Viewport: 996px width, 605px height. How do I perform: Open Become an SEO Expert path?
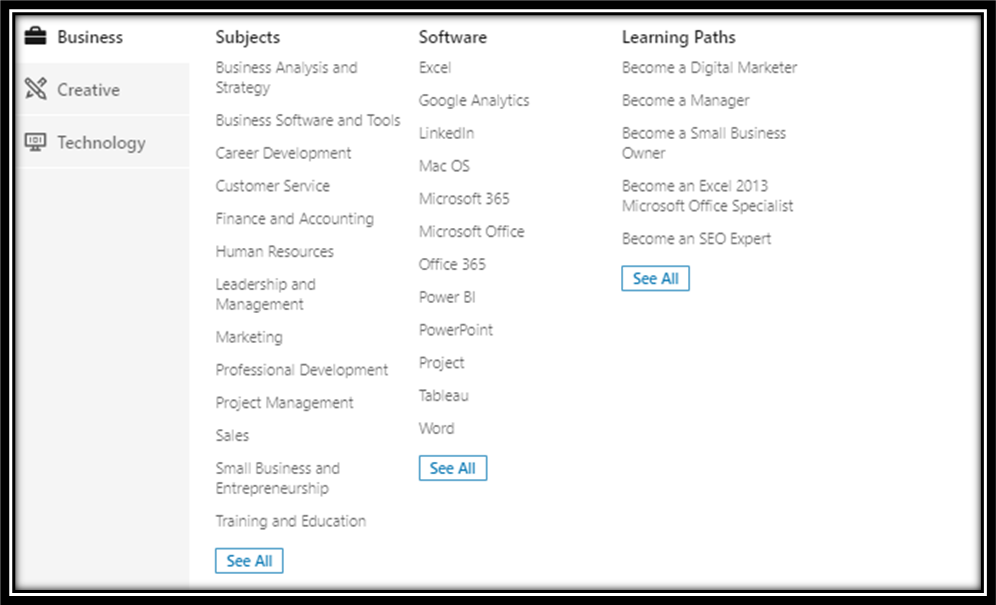click(697, 239)
